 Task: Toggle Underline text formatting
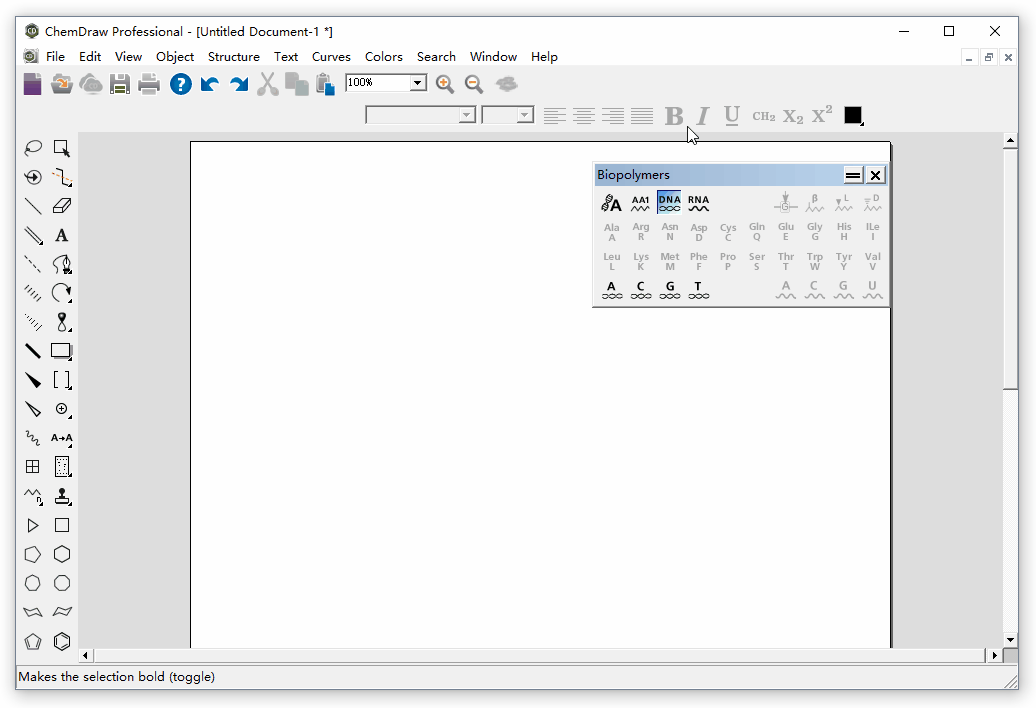[731, 116]
